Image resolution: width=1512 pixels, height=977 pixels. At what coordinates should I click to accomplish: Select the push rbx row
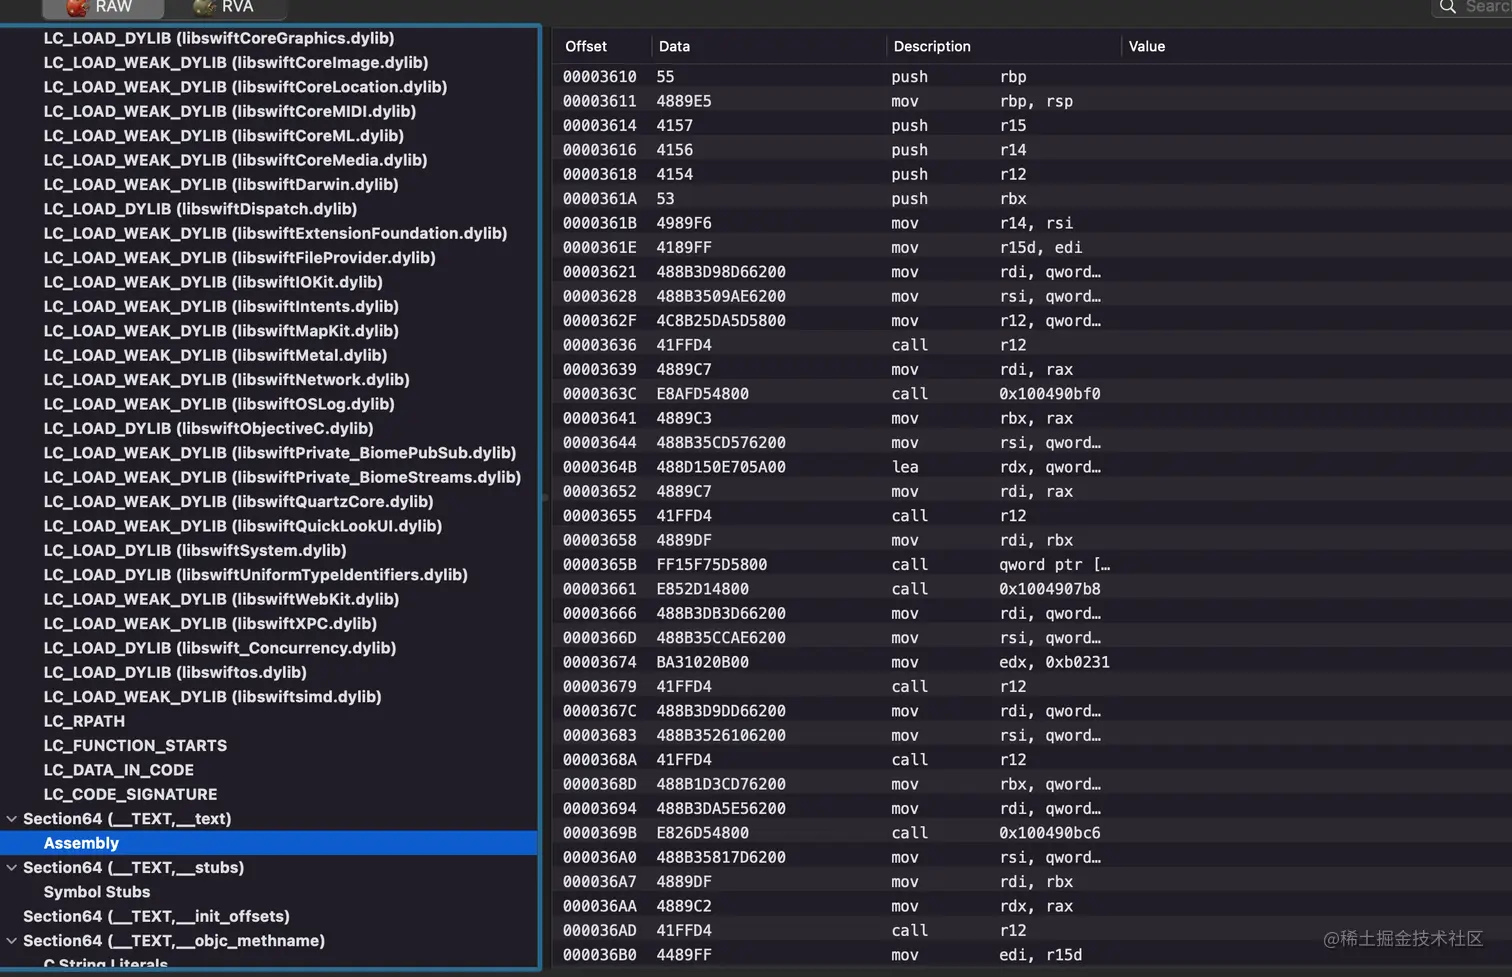click(x=1031, y=199)
